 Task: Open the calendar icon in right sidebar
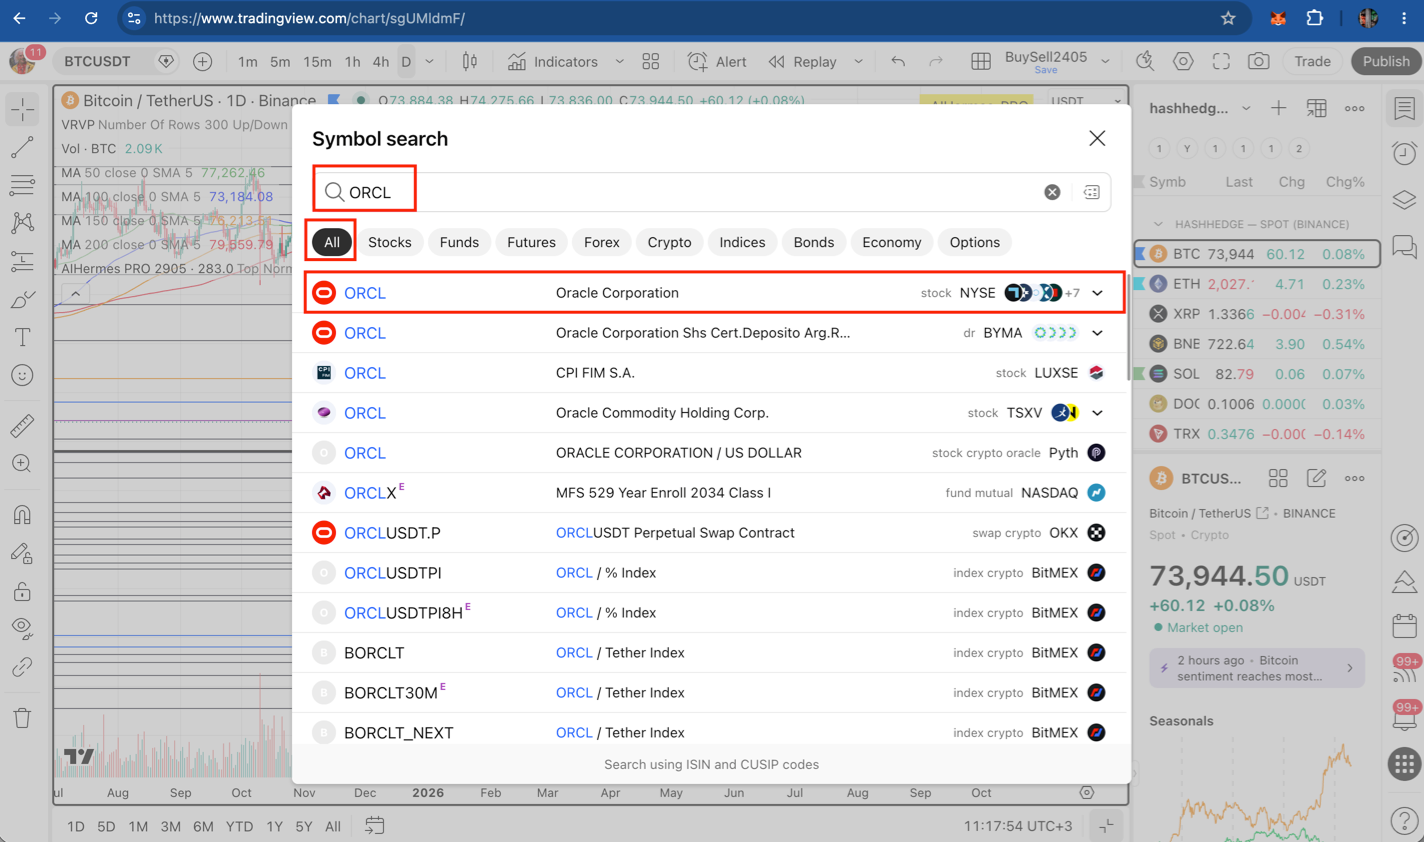pyautogui.click(x=1405, y=626)
